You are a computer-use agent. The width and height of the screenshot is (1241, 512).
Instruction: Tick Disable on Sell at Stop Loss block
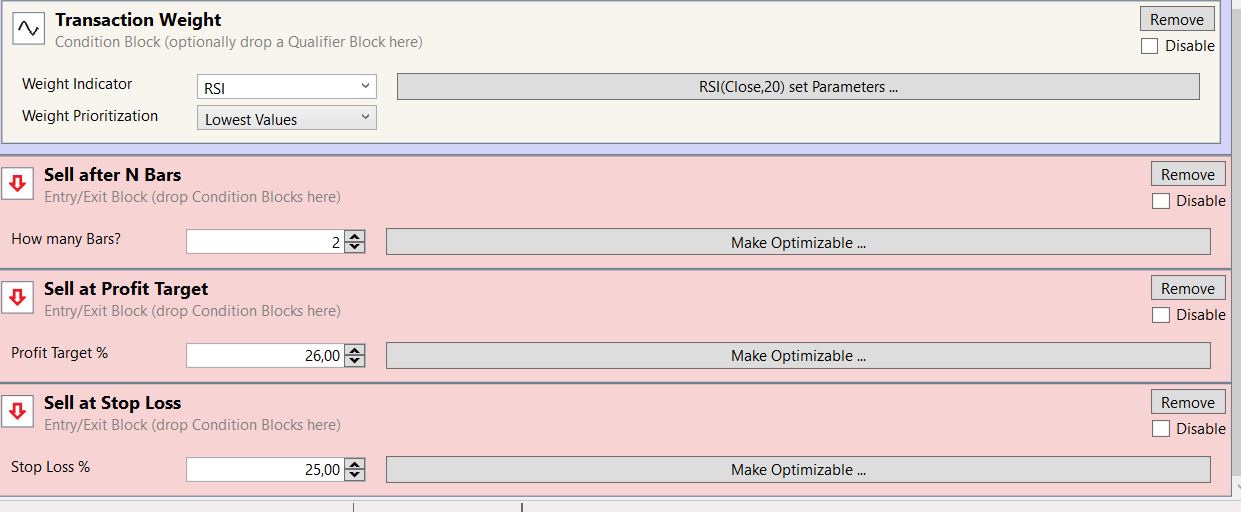click(1161, 429)
